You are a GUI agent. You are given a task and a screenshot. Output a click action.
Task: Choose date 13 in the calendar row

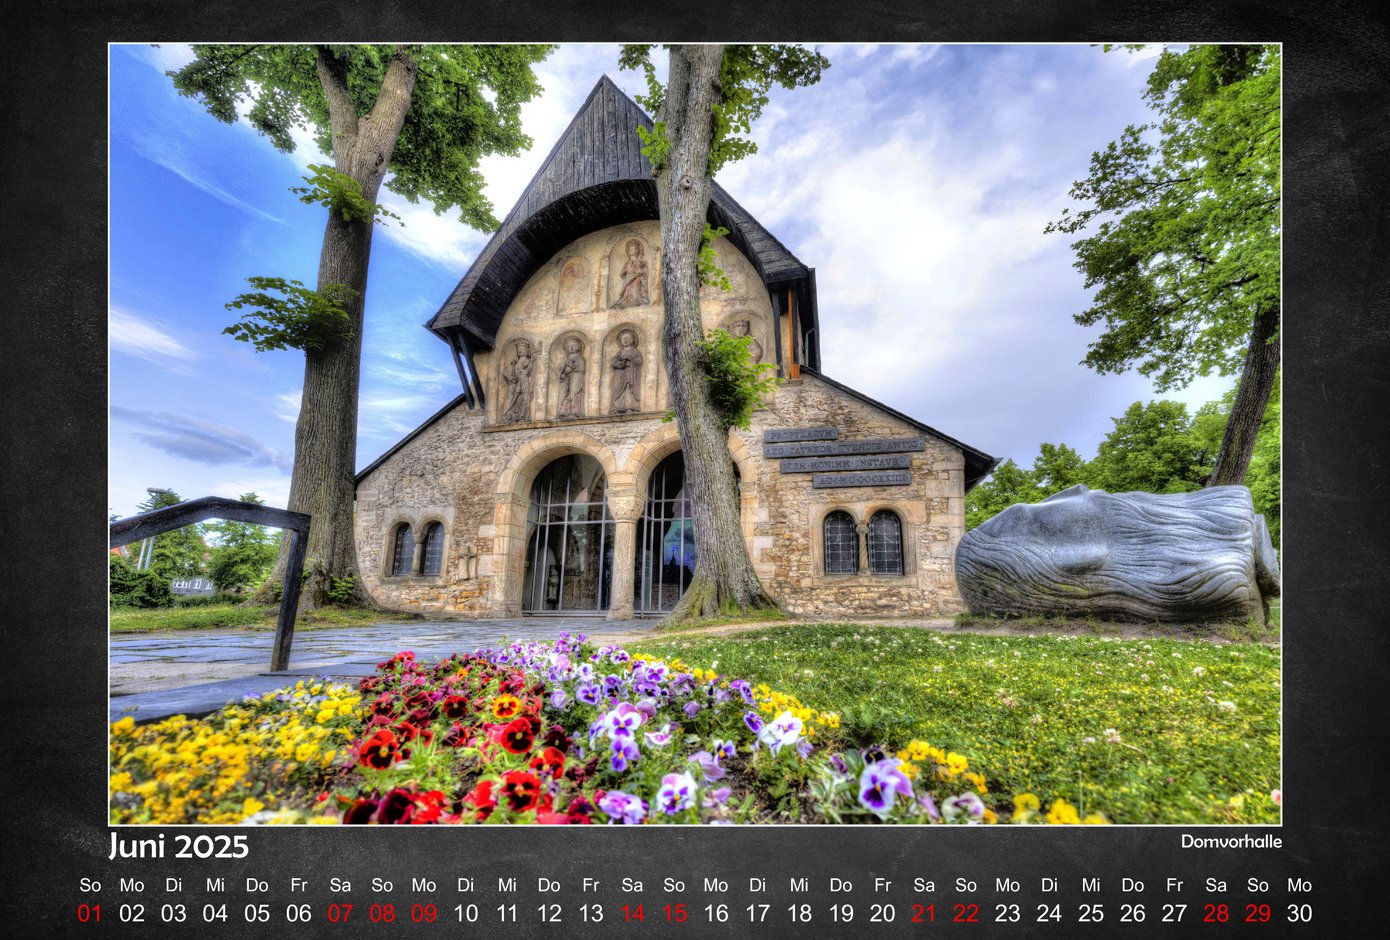click(591, 913)
